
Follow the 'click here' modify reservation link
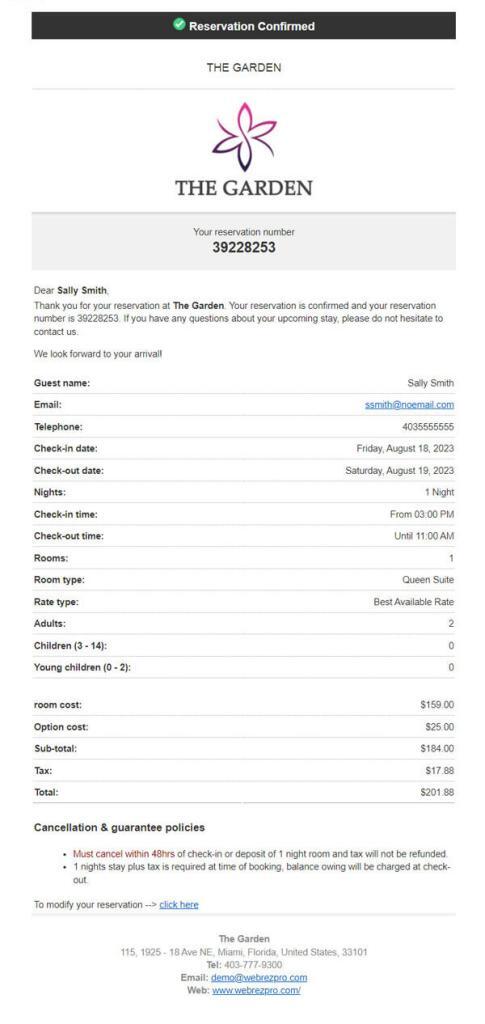pyautogui.click(x=179, y=904)
